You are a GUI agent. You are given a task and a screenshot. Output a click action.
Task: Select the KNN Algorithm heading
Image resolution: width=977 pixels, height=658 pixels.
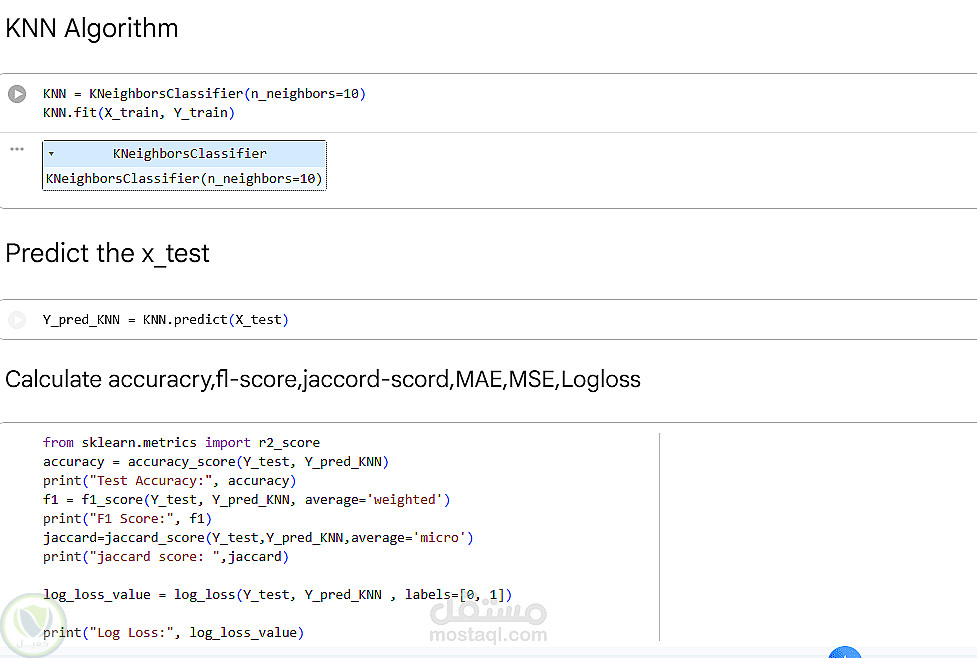click(x=92, y=29)
